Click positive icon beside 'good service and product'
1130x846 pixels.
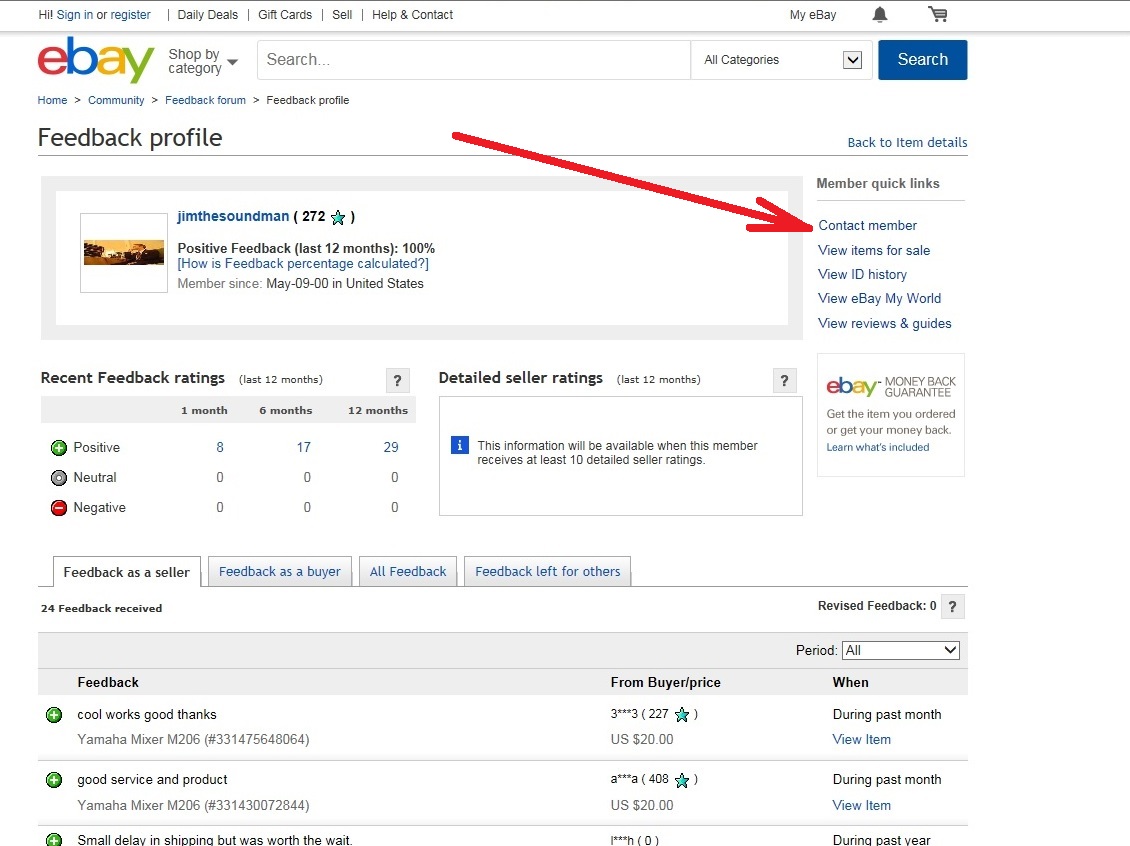point(54,780)
